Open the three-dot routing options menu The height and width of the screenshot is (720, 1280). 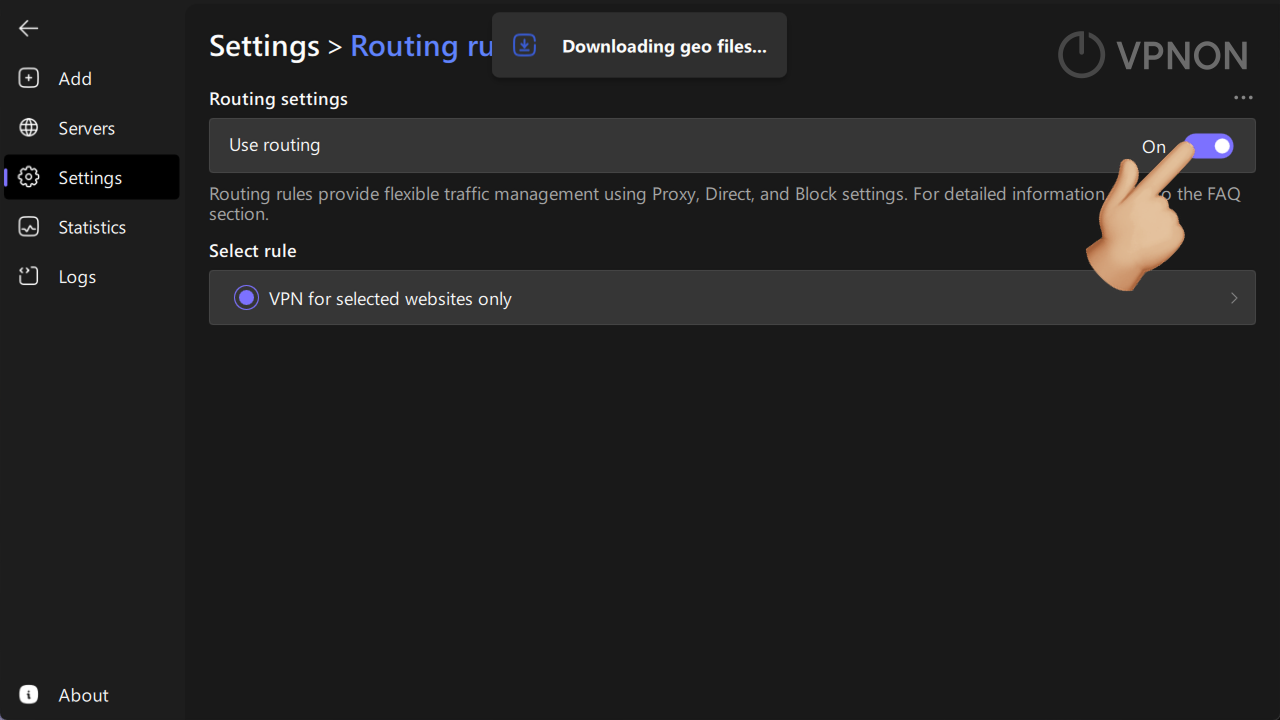click(1243, 97)
